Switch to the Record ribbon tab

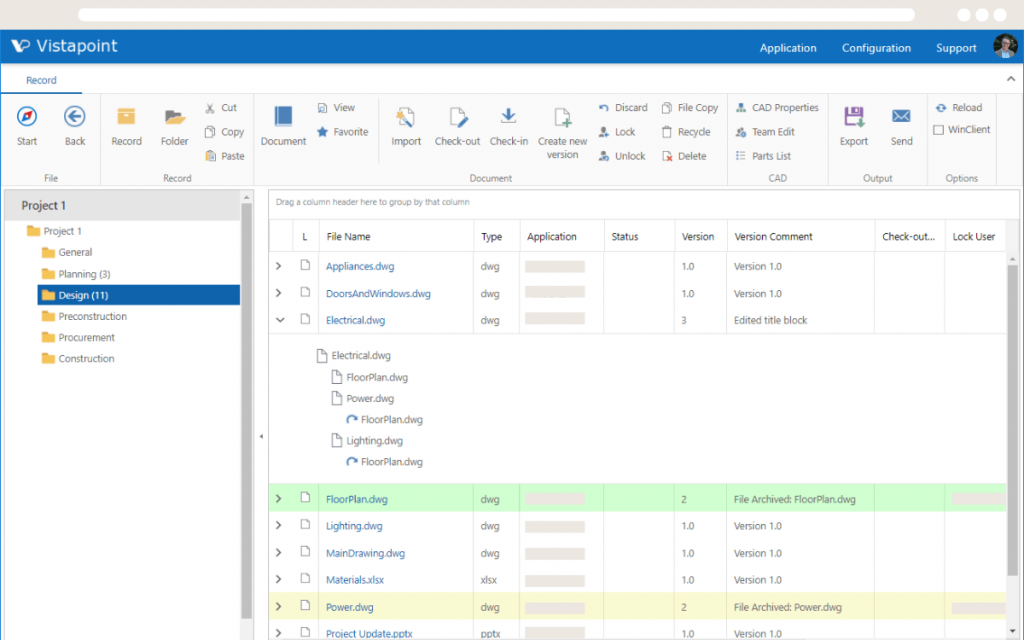[41, 80]
